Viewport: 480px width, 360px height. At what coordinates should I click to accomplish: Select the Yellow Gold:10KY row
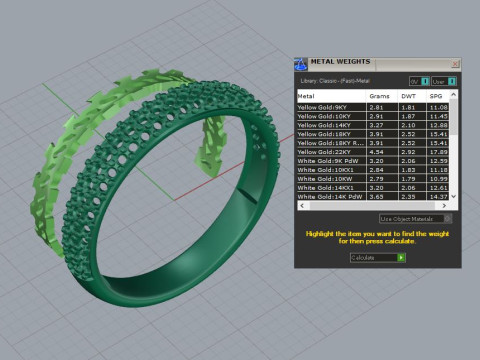point(373,116)
